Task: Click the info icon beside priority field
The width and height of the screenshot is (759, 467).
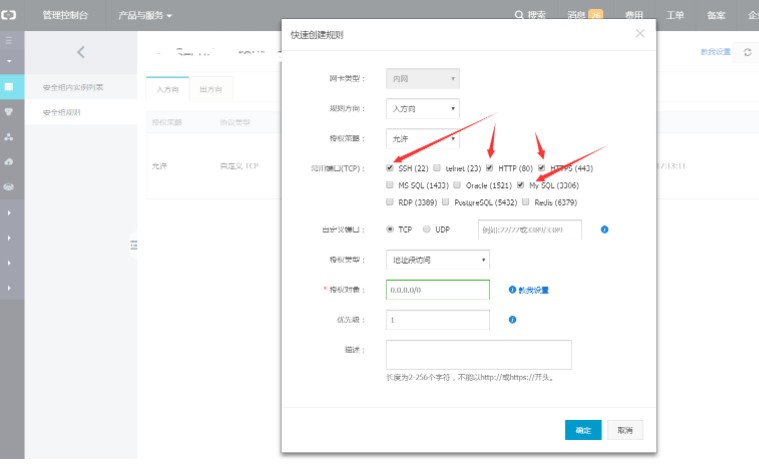Action: (512, 320)
